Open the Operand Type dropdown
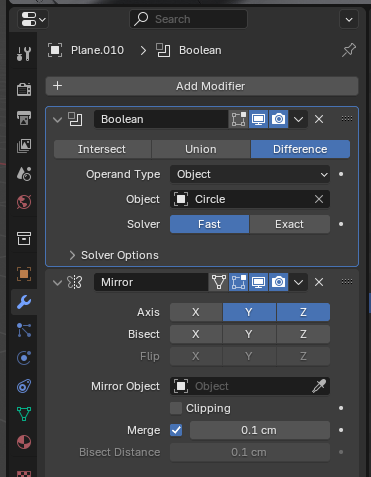This screenshot has width=371, height=477. 250,174
